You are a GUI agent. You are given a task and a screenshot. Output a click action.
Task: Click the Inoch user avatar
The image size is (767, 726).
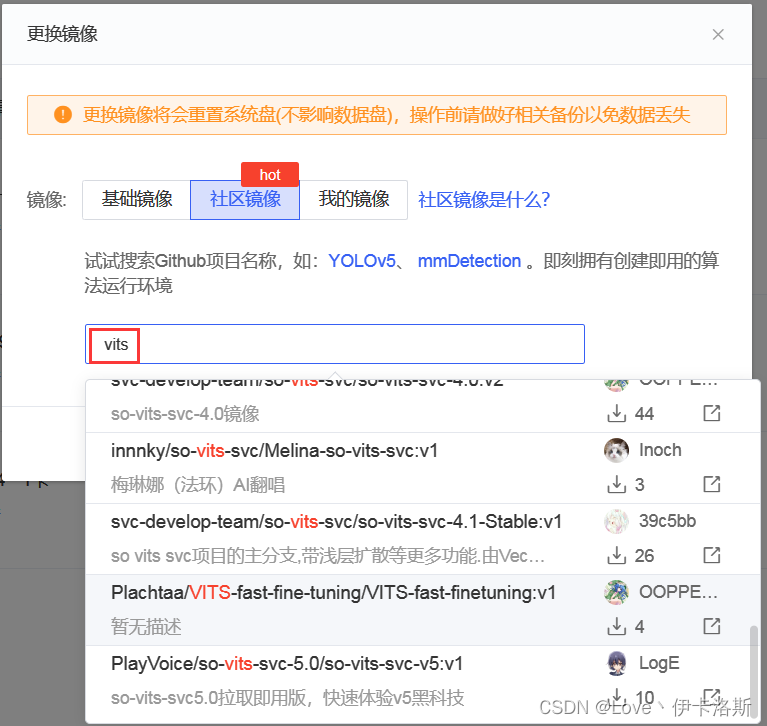616,450
